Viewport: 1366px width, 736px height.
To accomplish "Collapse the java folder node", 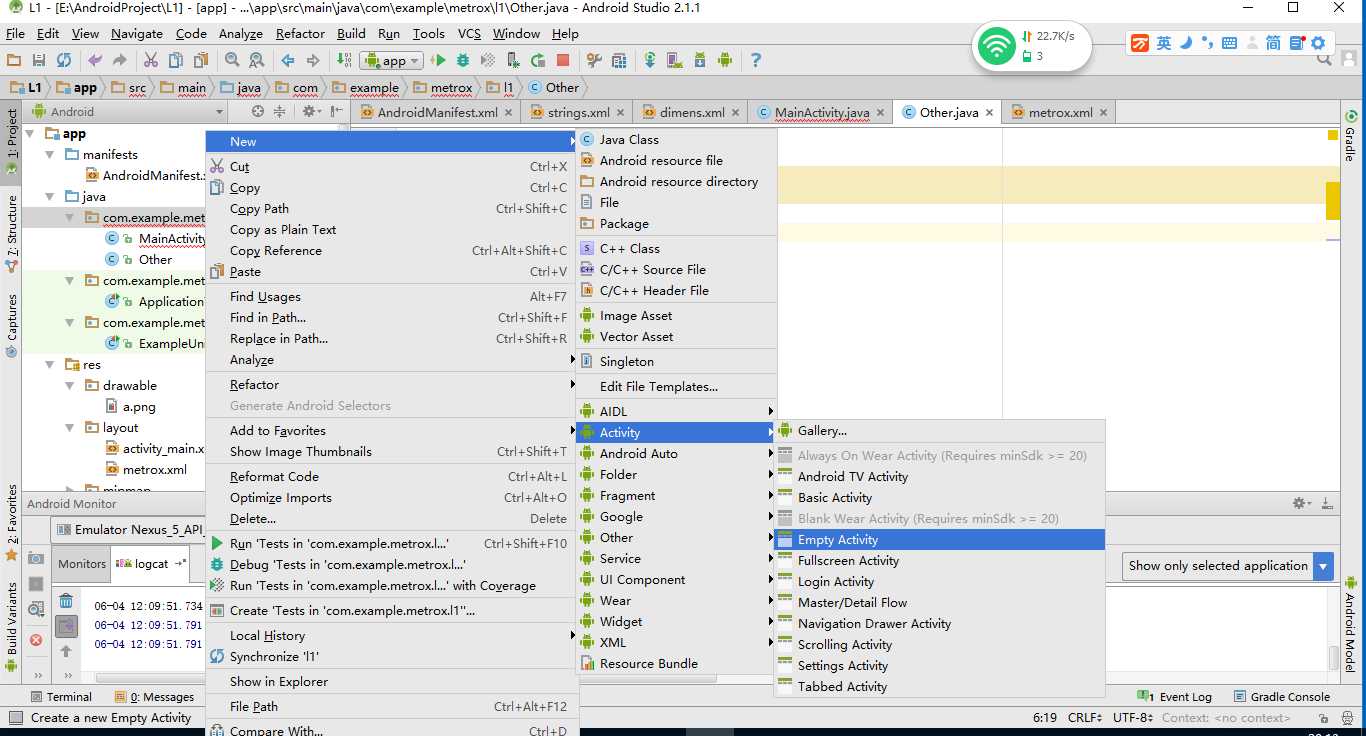I will click(x=50, y=196).
